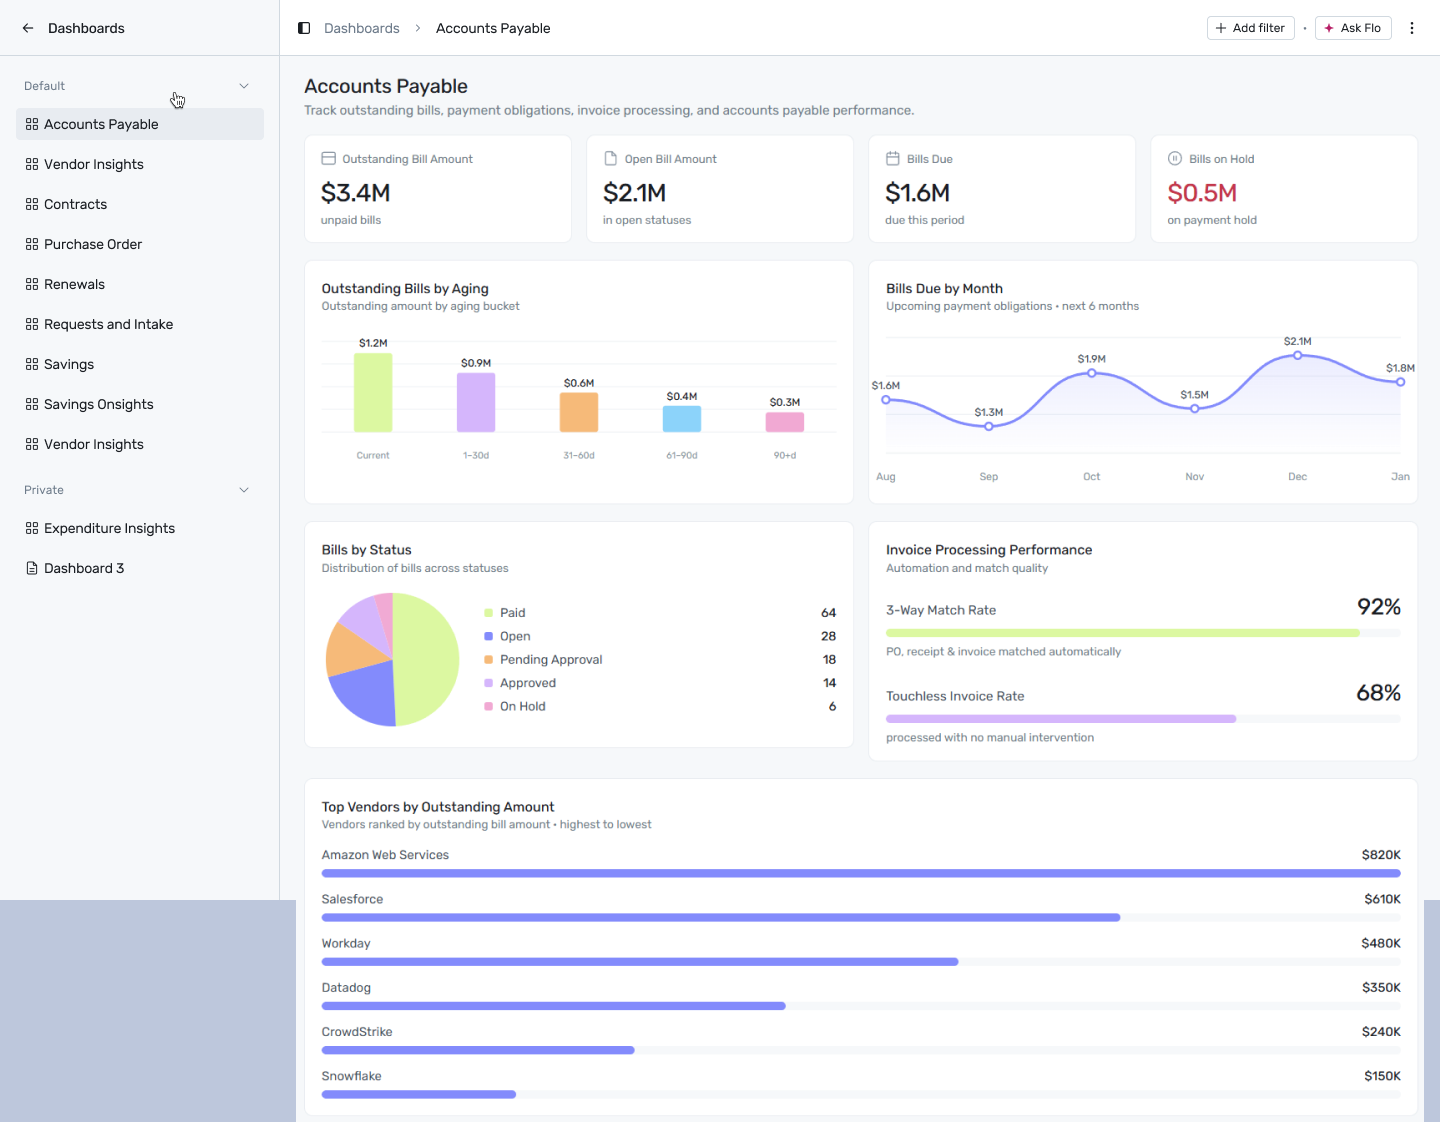1440x1122 pixels.
Task: Click the Approved legend label
Action: pos(528,683)
